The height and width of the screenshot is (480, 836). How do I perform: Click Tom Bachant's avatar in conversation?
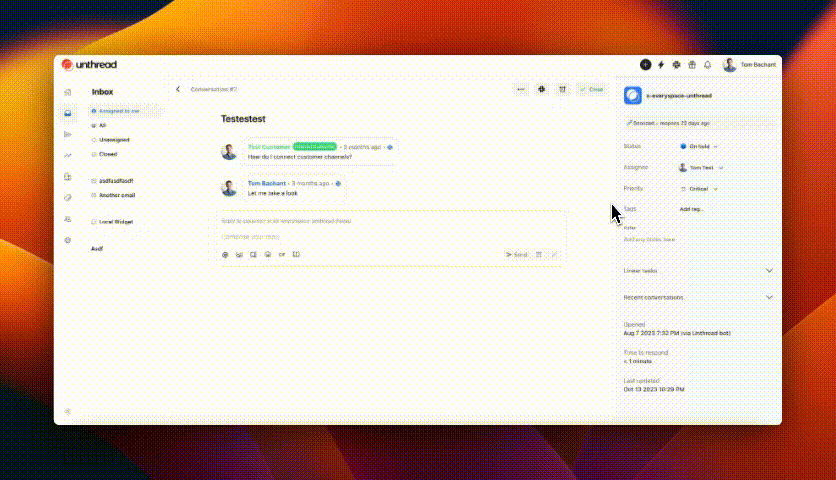pyautogui.click(x=229, y=188)
